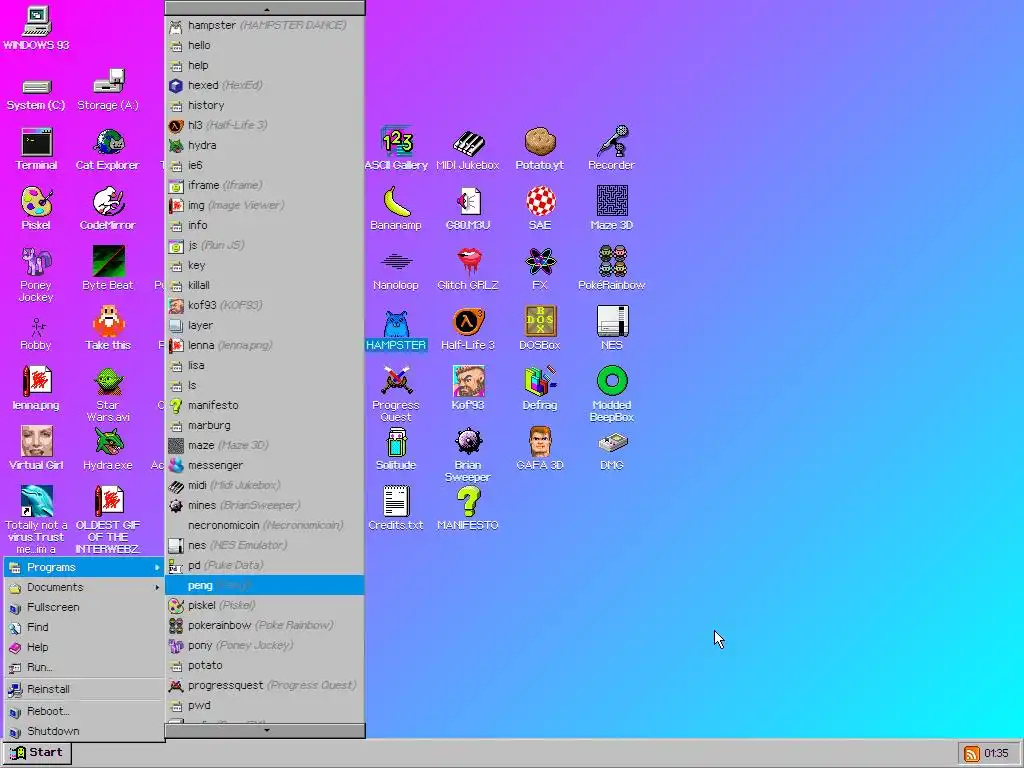
Task: Choose Fullscreen in the Start menu
Action: (84, 607)
